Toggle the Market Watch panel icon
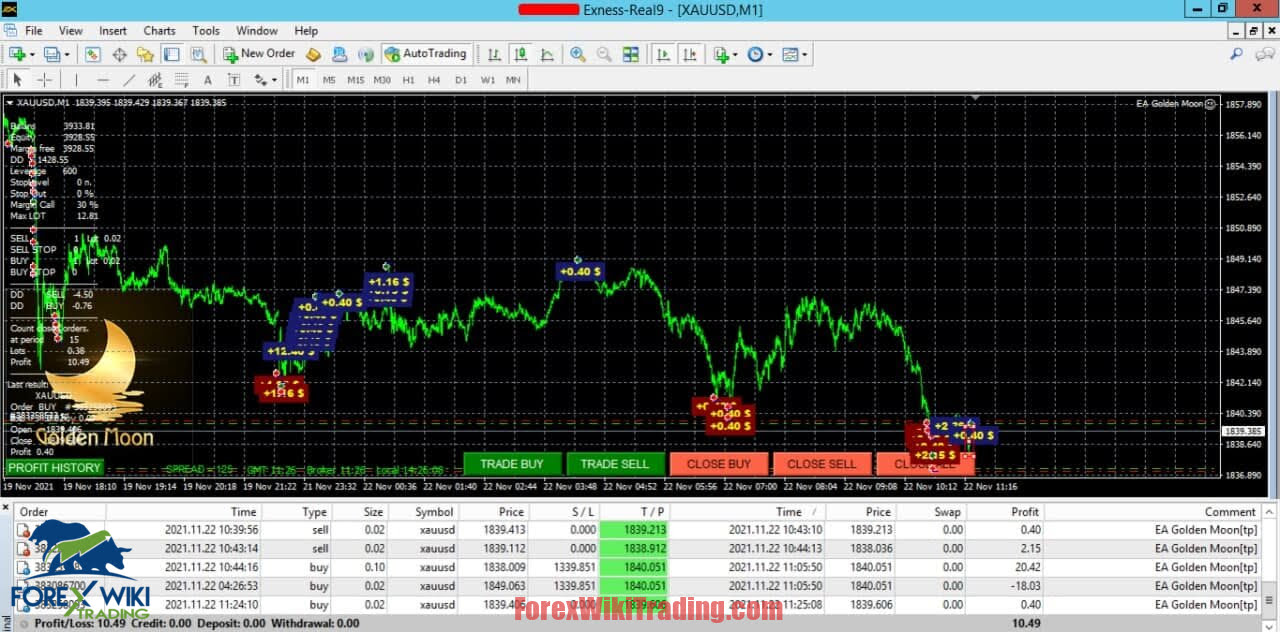Image resolution: width=1280 pixels, height=632 pixels. point(93,54)
